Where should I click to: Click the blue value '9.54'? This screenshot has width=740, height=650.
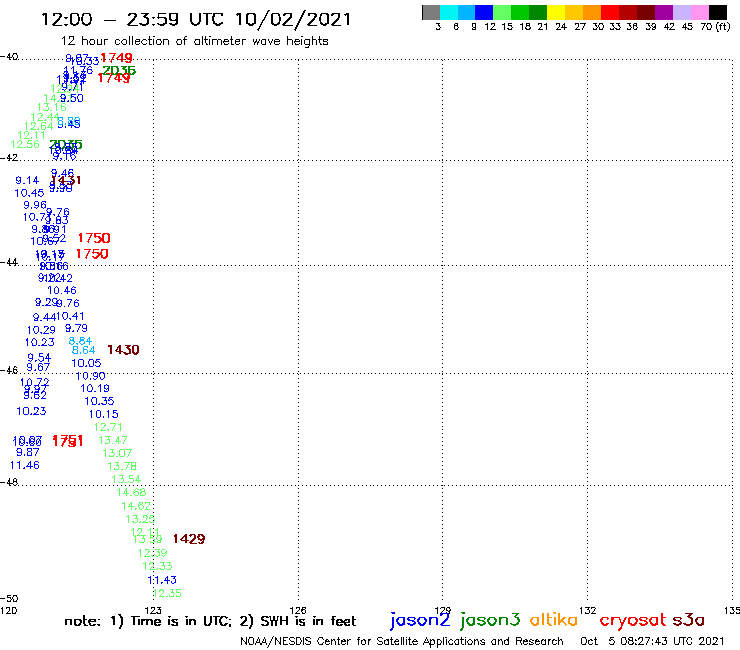point(39,358)
